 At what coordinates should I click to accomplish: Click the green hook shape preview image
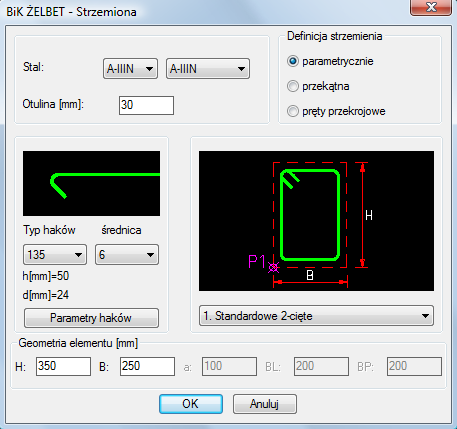tap(91, 183)
